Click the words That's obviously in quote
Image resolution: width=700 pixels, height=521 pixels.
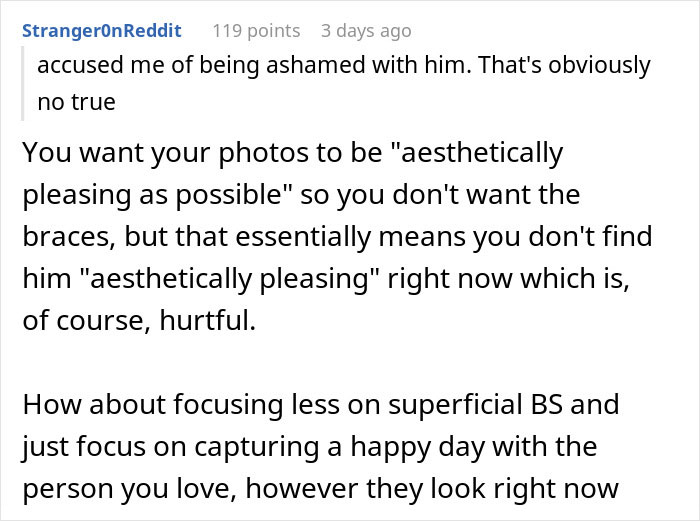click(564, 65)
